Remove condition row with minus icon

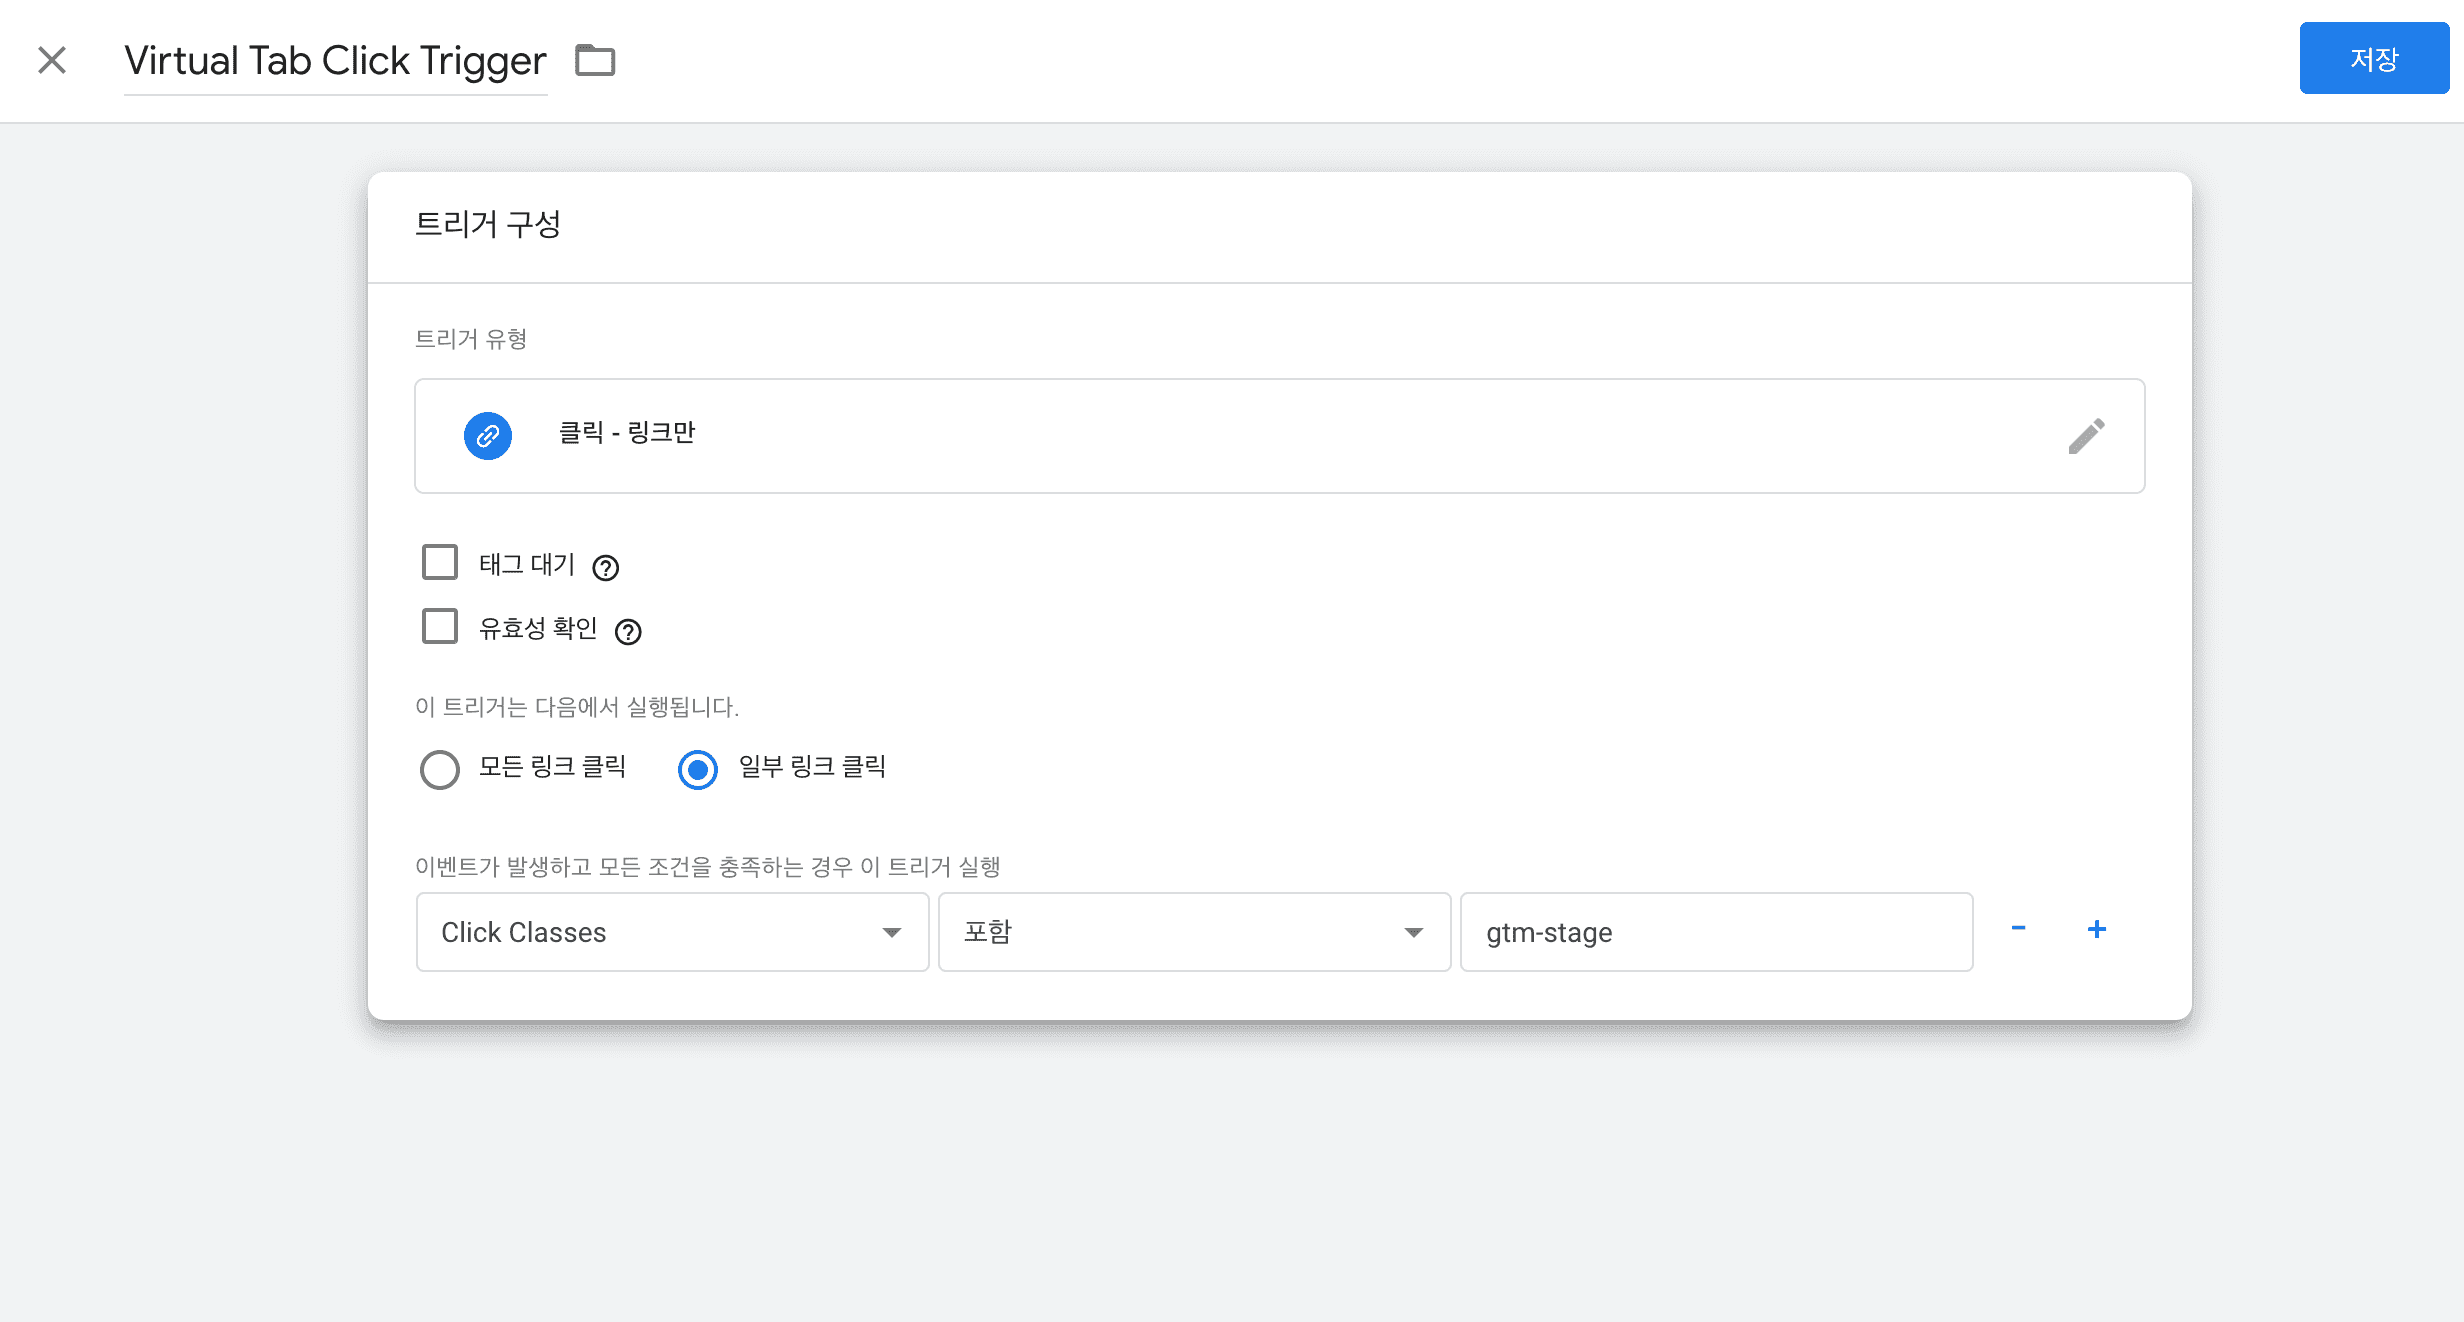point(2018,929)
